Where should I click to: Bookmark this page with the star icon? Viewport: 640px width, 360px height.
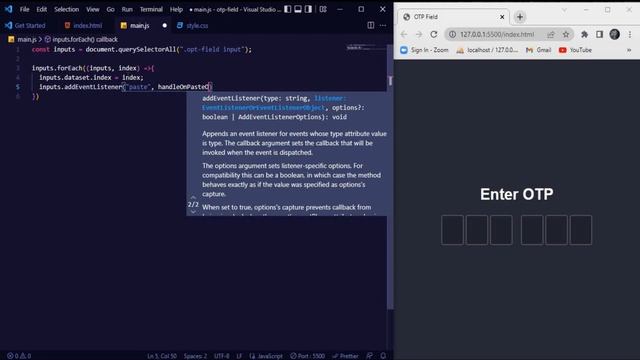(x=566, y=34)
